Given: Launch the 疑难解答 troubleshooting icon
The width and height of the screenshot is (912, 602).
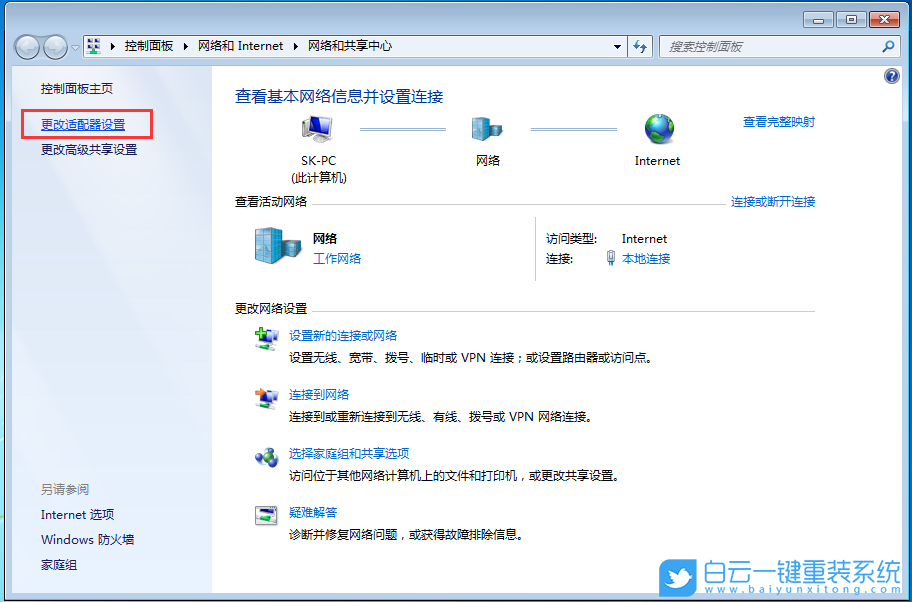Looking at the screenshot, I should (266, 514).
